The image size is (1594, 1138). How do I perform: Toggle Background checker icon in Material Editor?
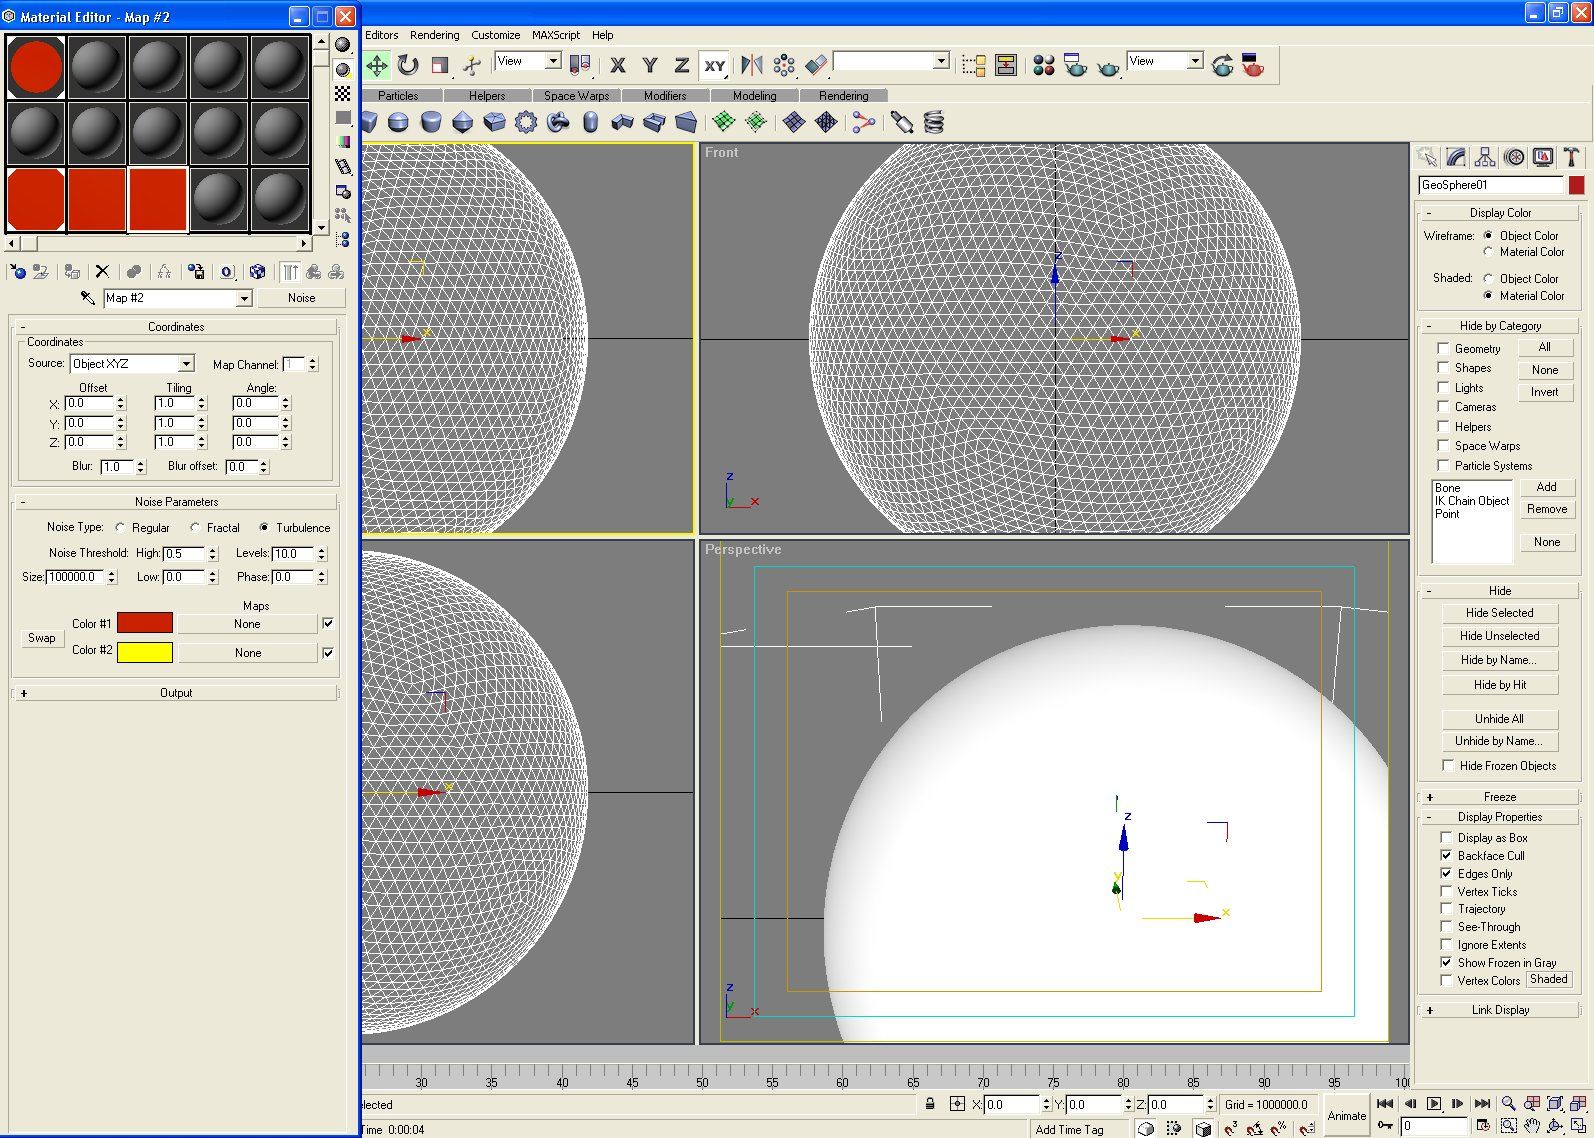[x=343, y=93]
